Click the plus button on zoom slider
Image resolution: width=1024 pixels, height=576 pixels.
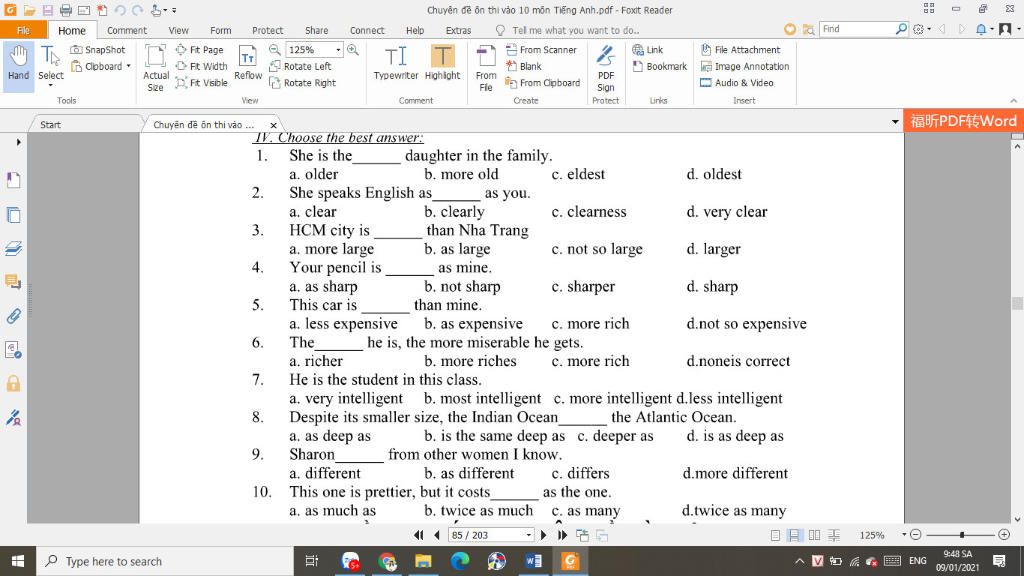click(x=1004, y=534)
